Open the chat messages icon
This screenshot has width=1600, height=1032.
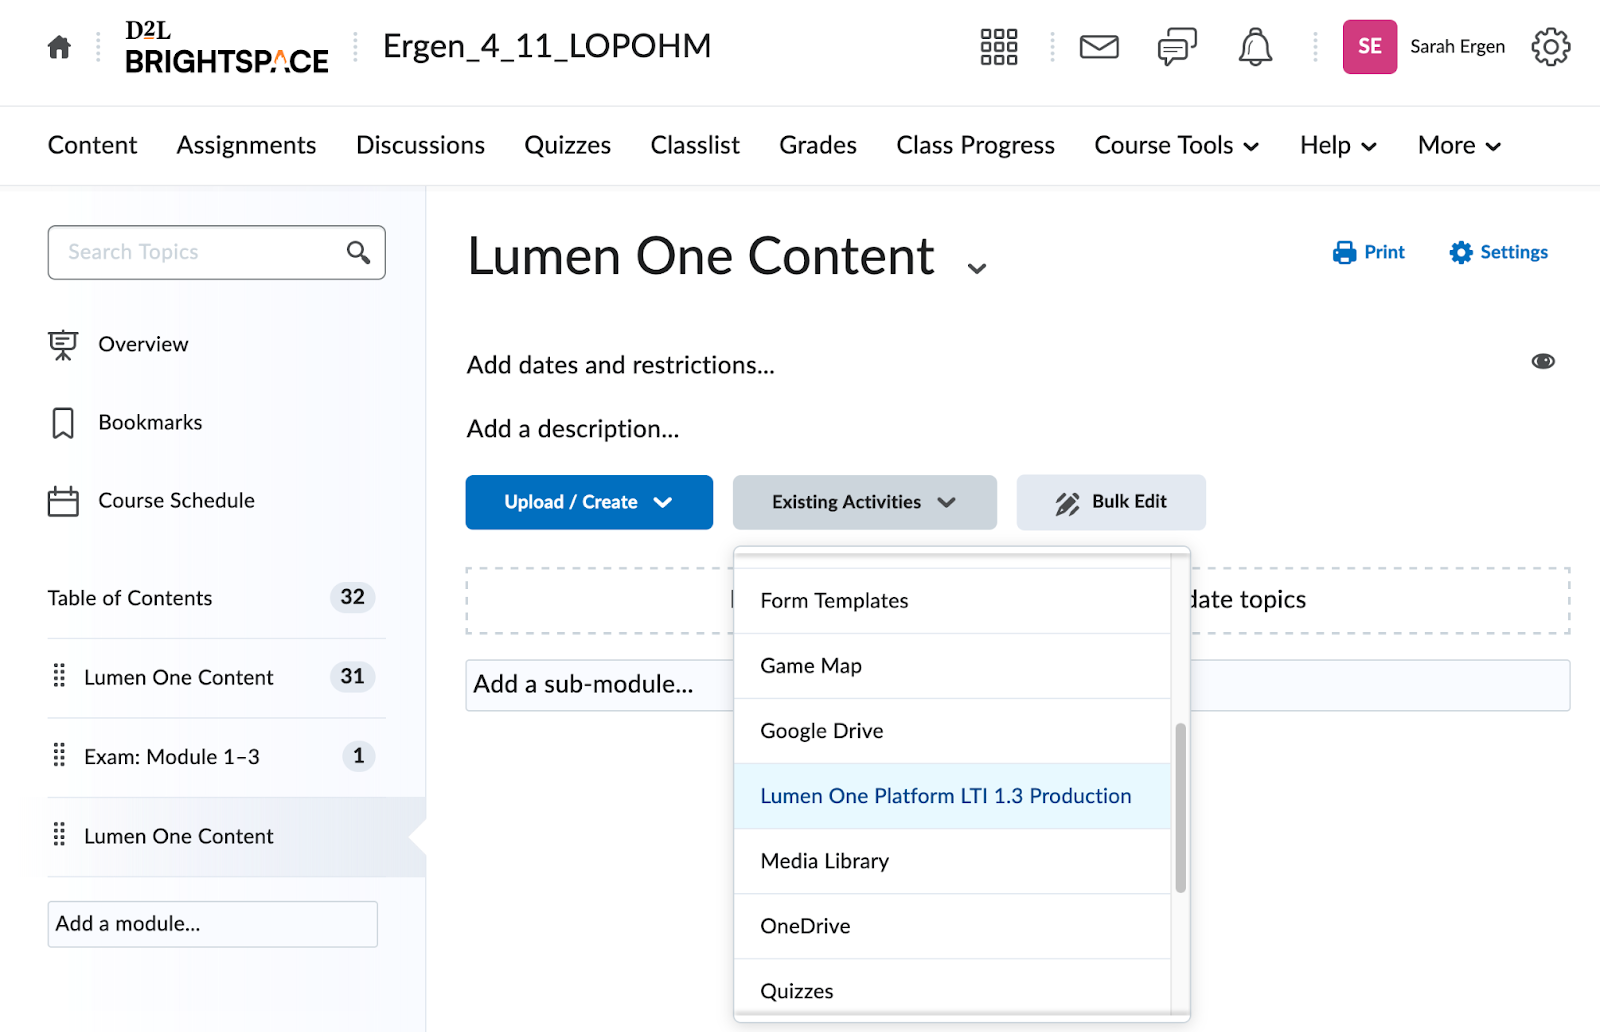point(1176,46)
